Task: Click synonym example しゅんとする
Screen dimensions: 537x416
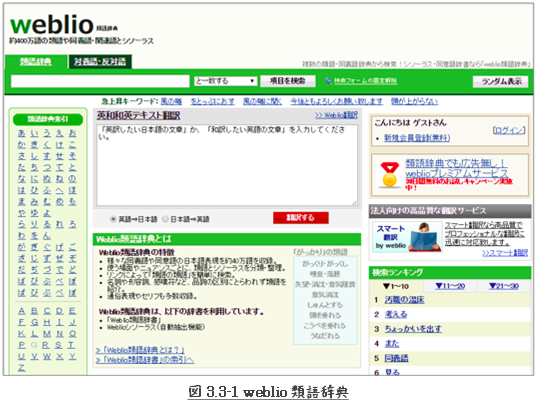Action: click(325, 305)
